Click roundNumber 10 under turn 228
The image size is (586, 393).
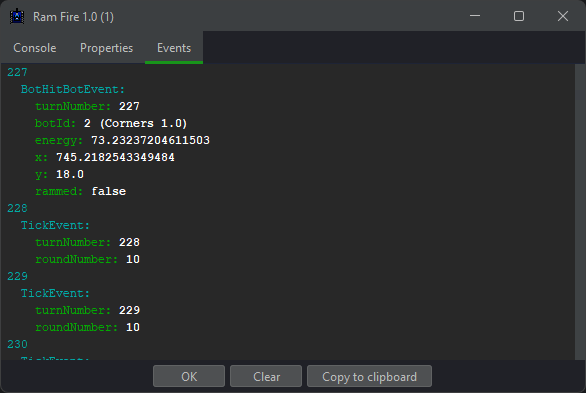133,259
